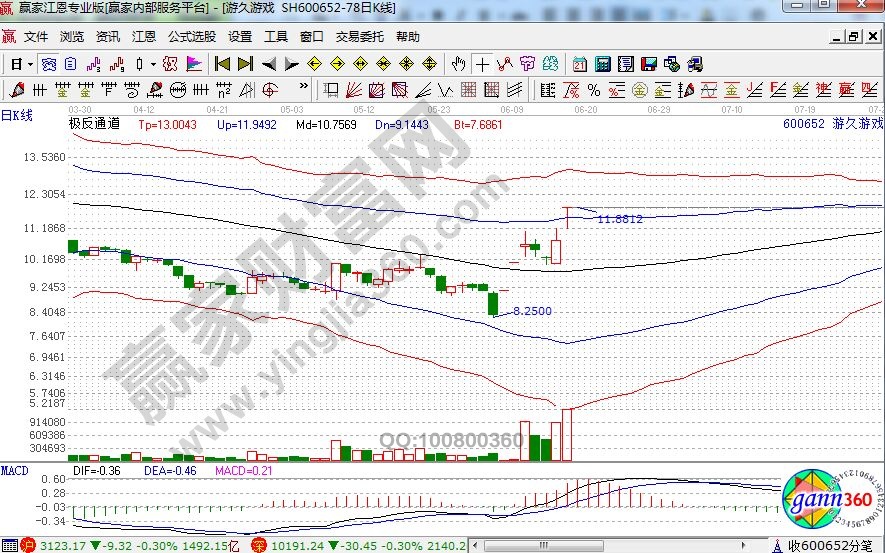The width and height of the screenshot is (885, 553).
Task: Jump to first bar with skip-back arrow
Action: point(222,64)
